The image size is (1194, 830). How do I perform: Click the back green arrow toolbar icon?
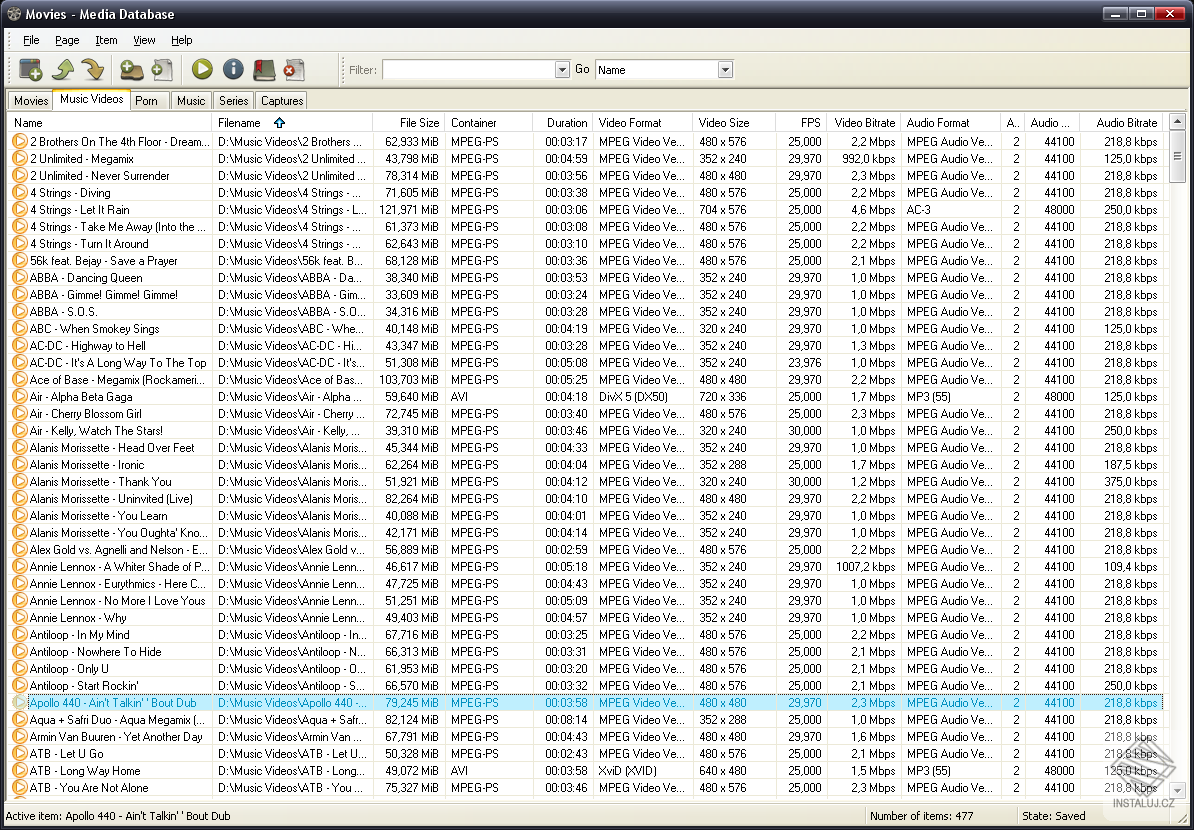(64, 70)
